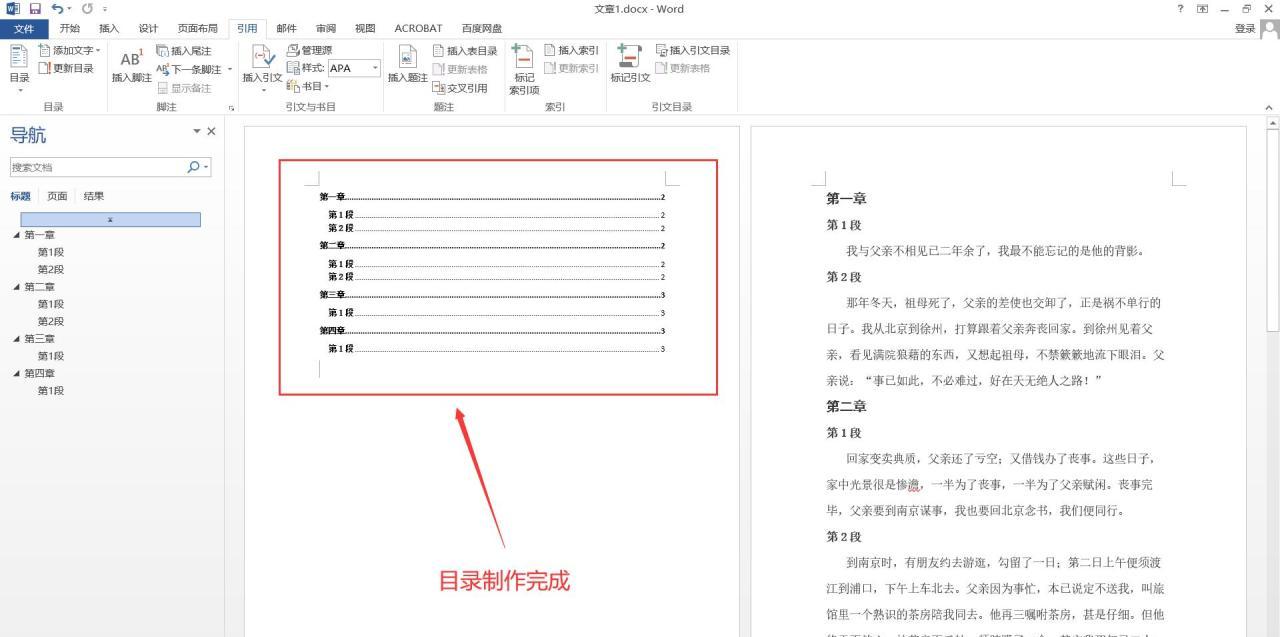Collapse 第三章 in the navigation tree
1280x637 pixels.
pyautogui.click(x=16, y=339)
